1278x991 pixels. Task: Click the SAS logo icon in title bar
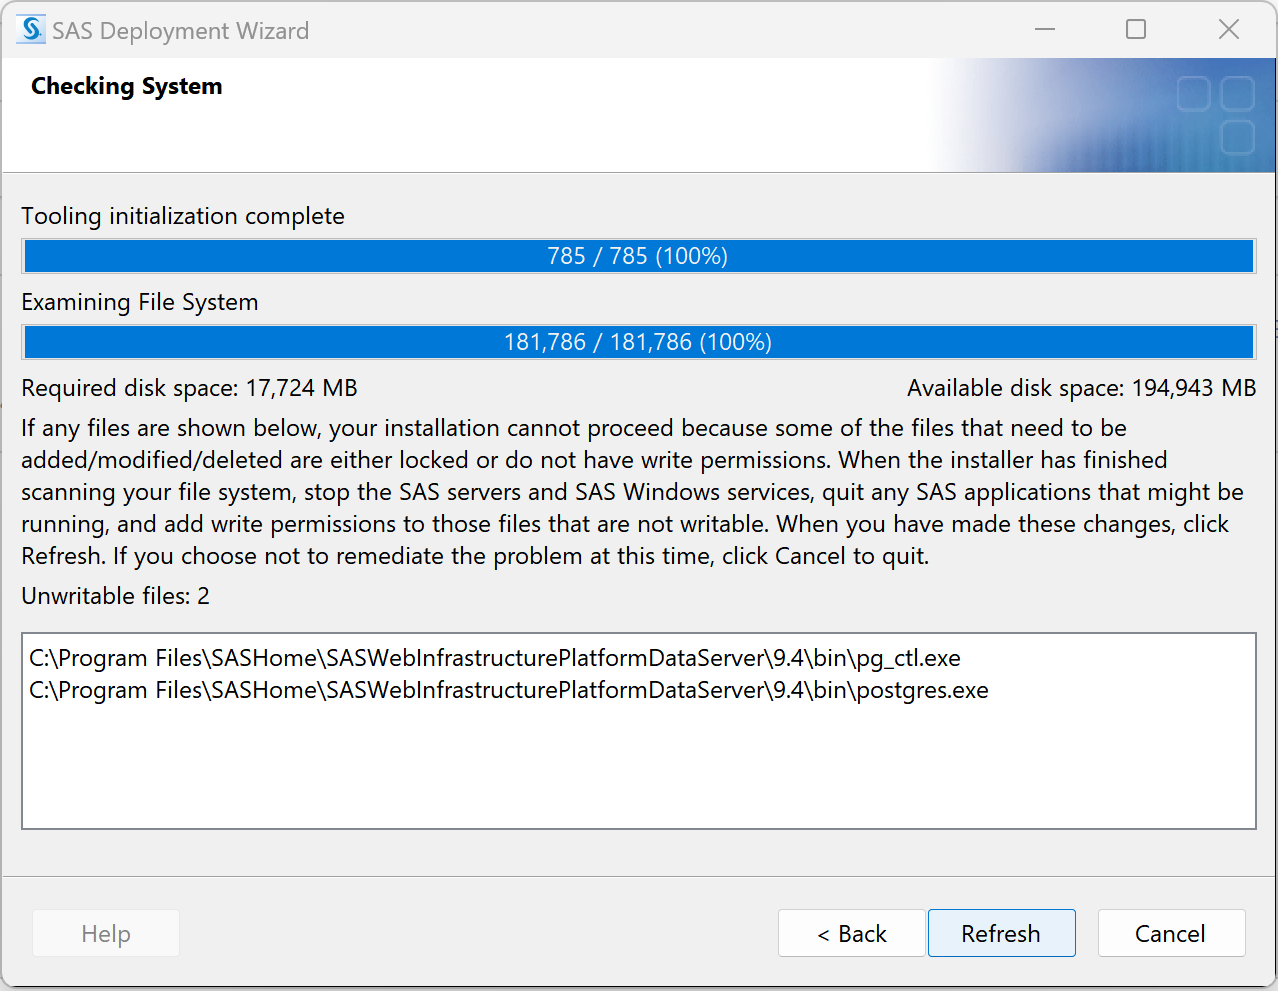point(31,30)
